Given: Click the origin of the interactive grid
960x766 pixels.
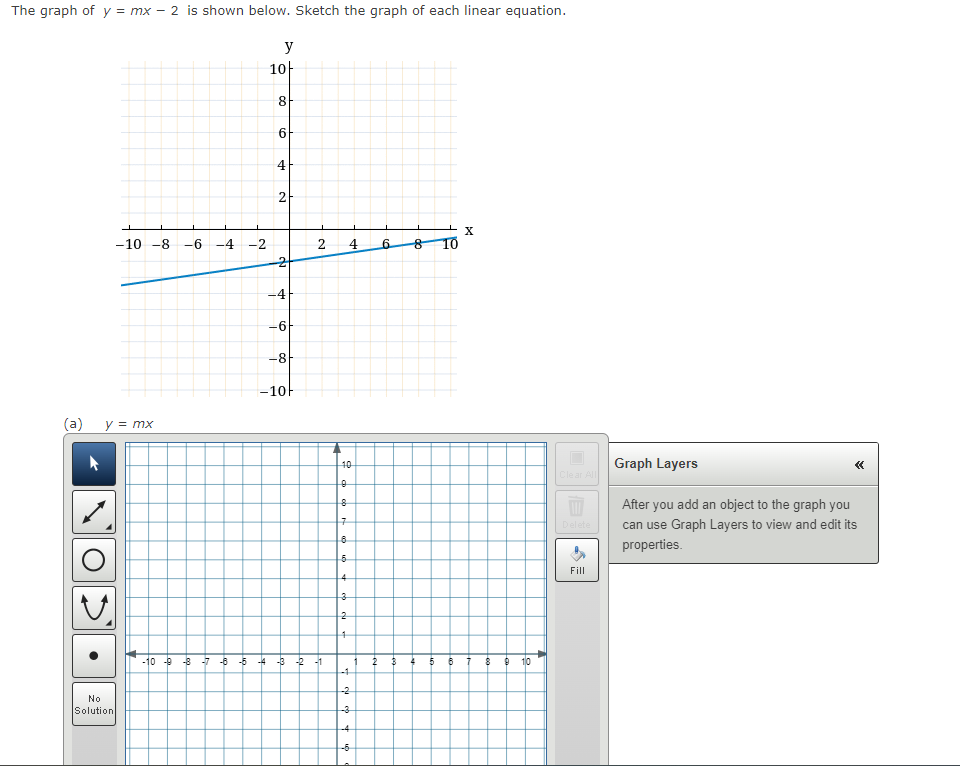Looking at the screenshot, I should point(338,656).
